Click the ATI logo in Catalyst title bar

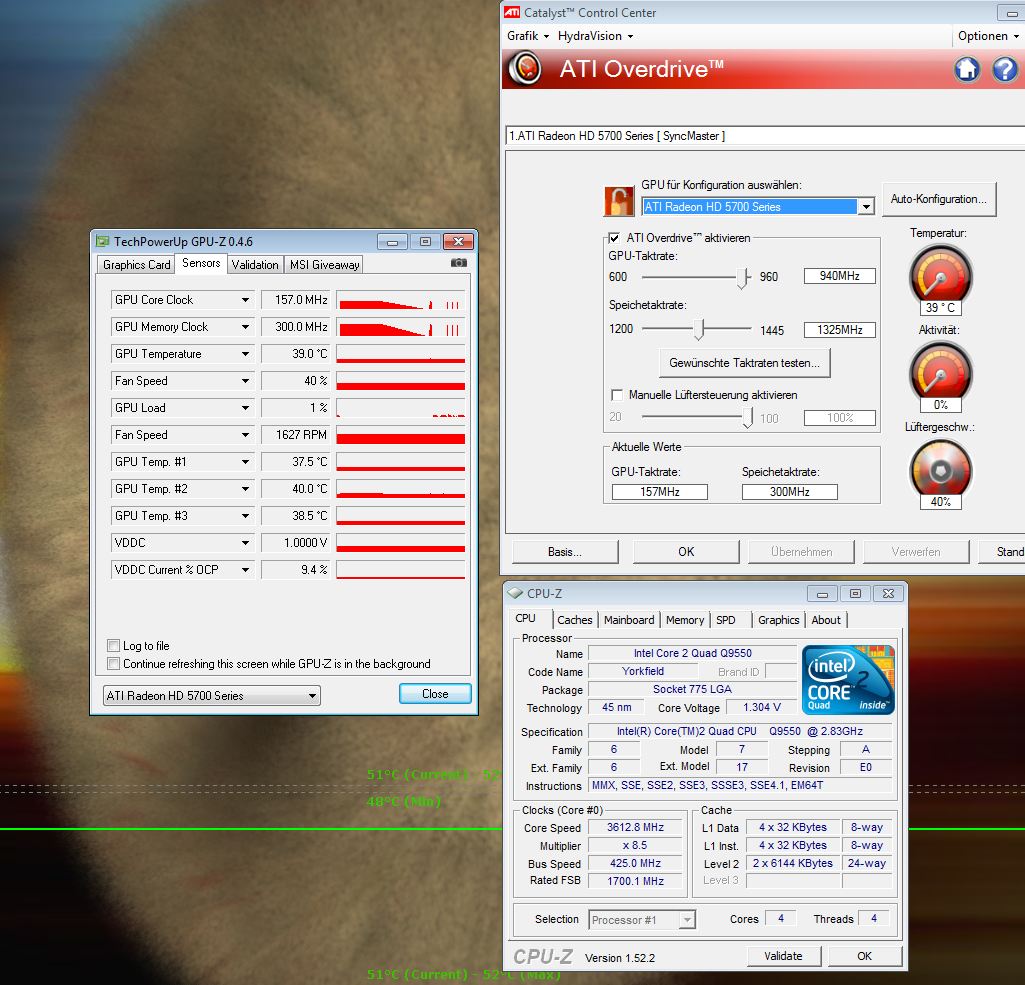click(x=512, y=12)
